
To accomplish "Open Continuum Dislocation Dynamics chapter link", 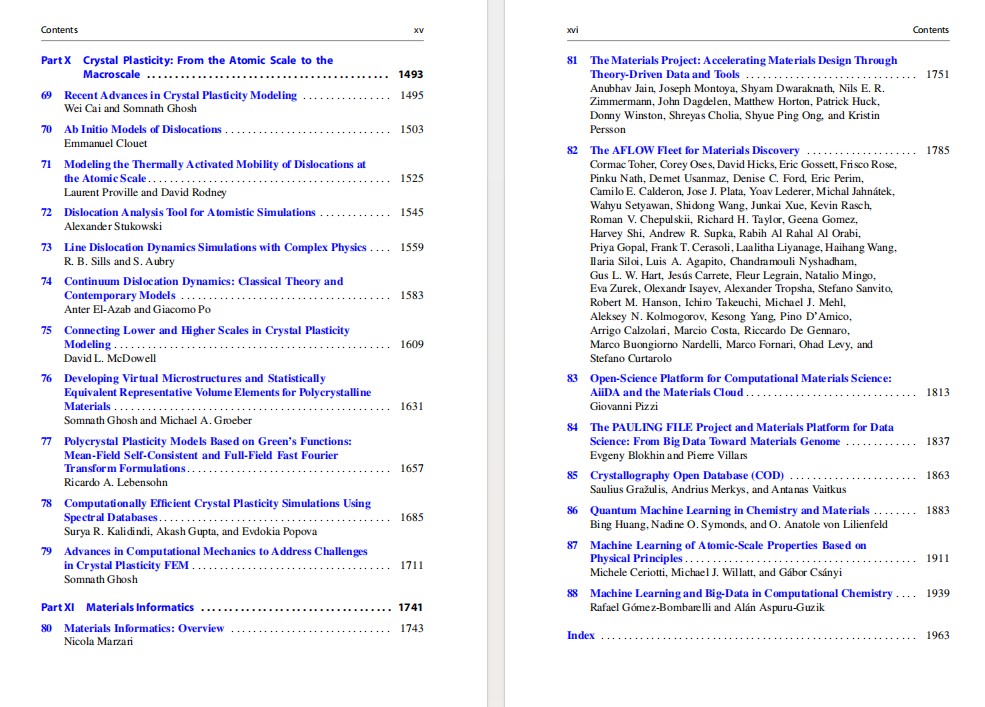I will tap(204, 288).
